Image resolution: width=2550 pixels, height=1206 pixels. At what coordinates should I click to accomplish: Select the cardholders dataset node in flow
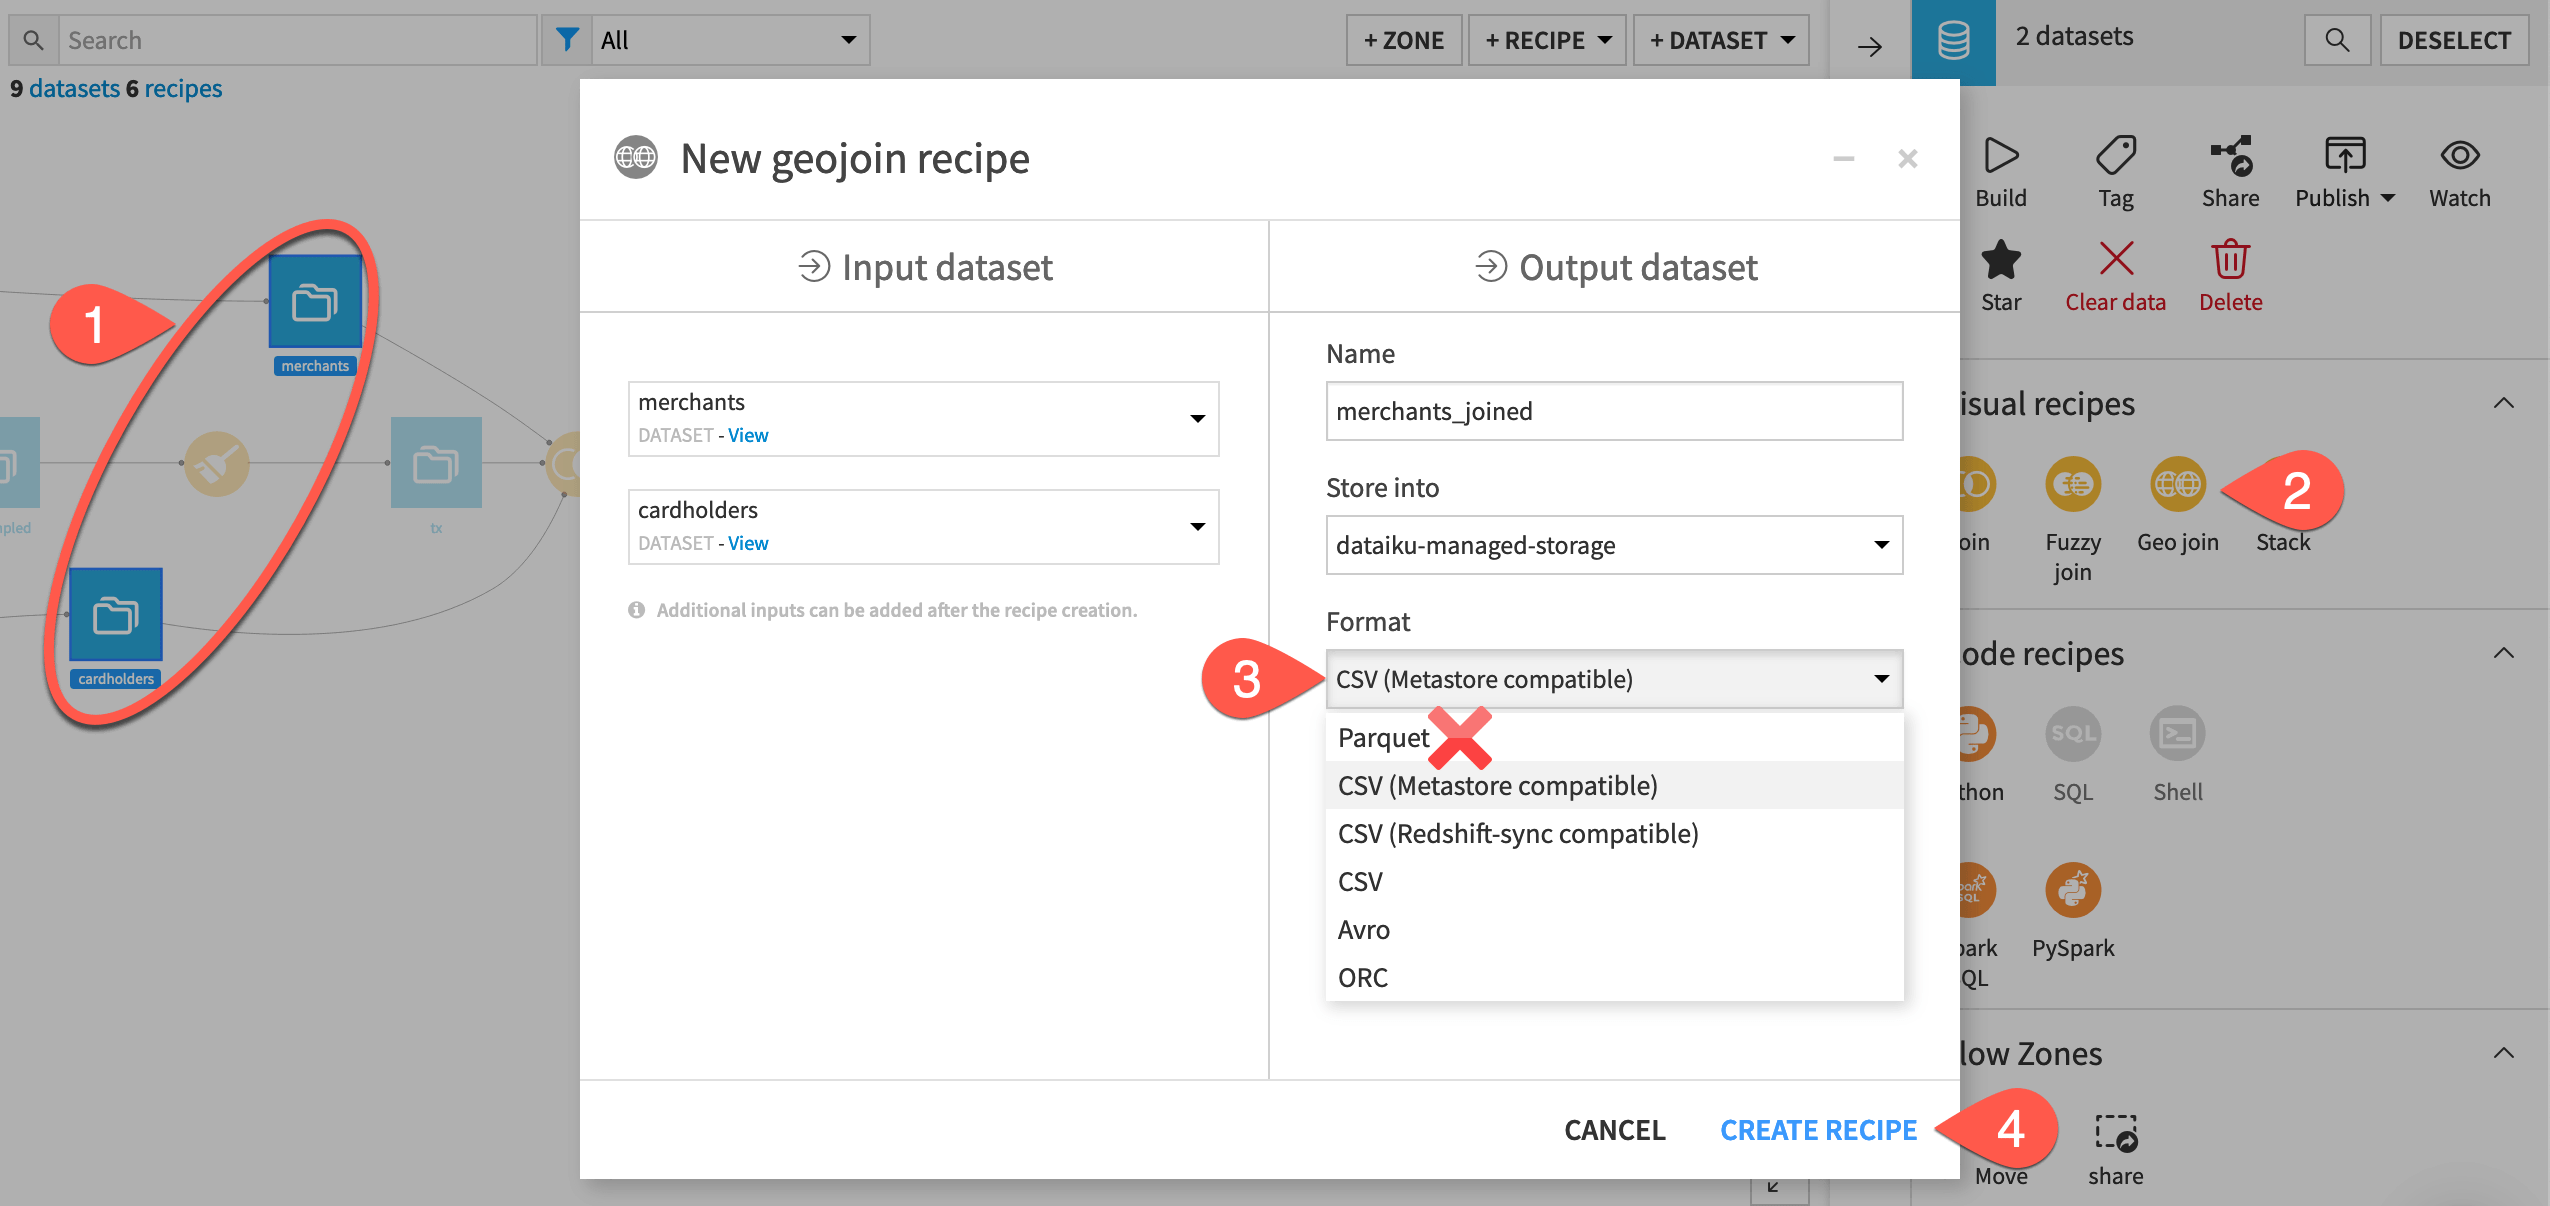click(x=116, y=614)
